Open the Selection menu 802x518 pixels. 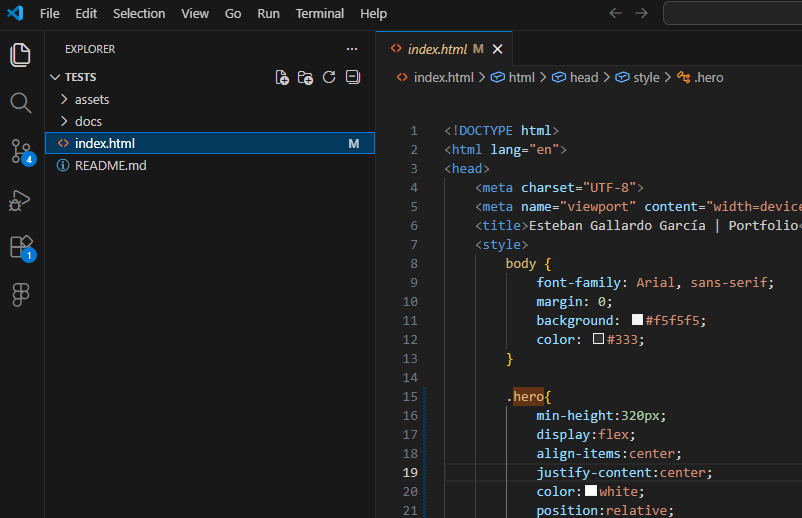tap(139, 14)
